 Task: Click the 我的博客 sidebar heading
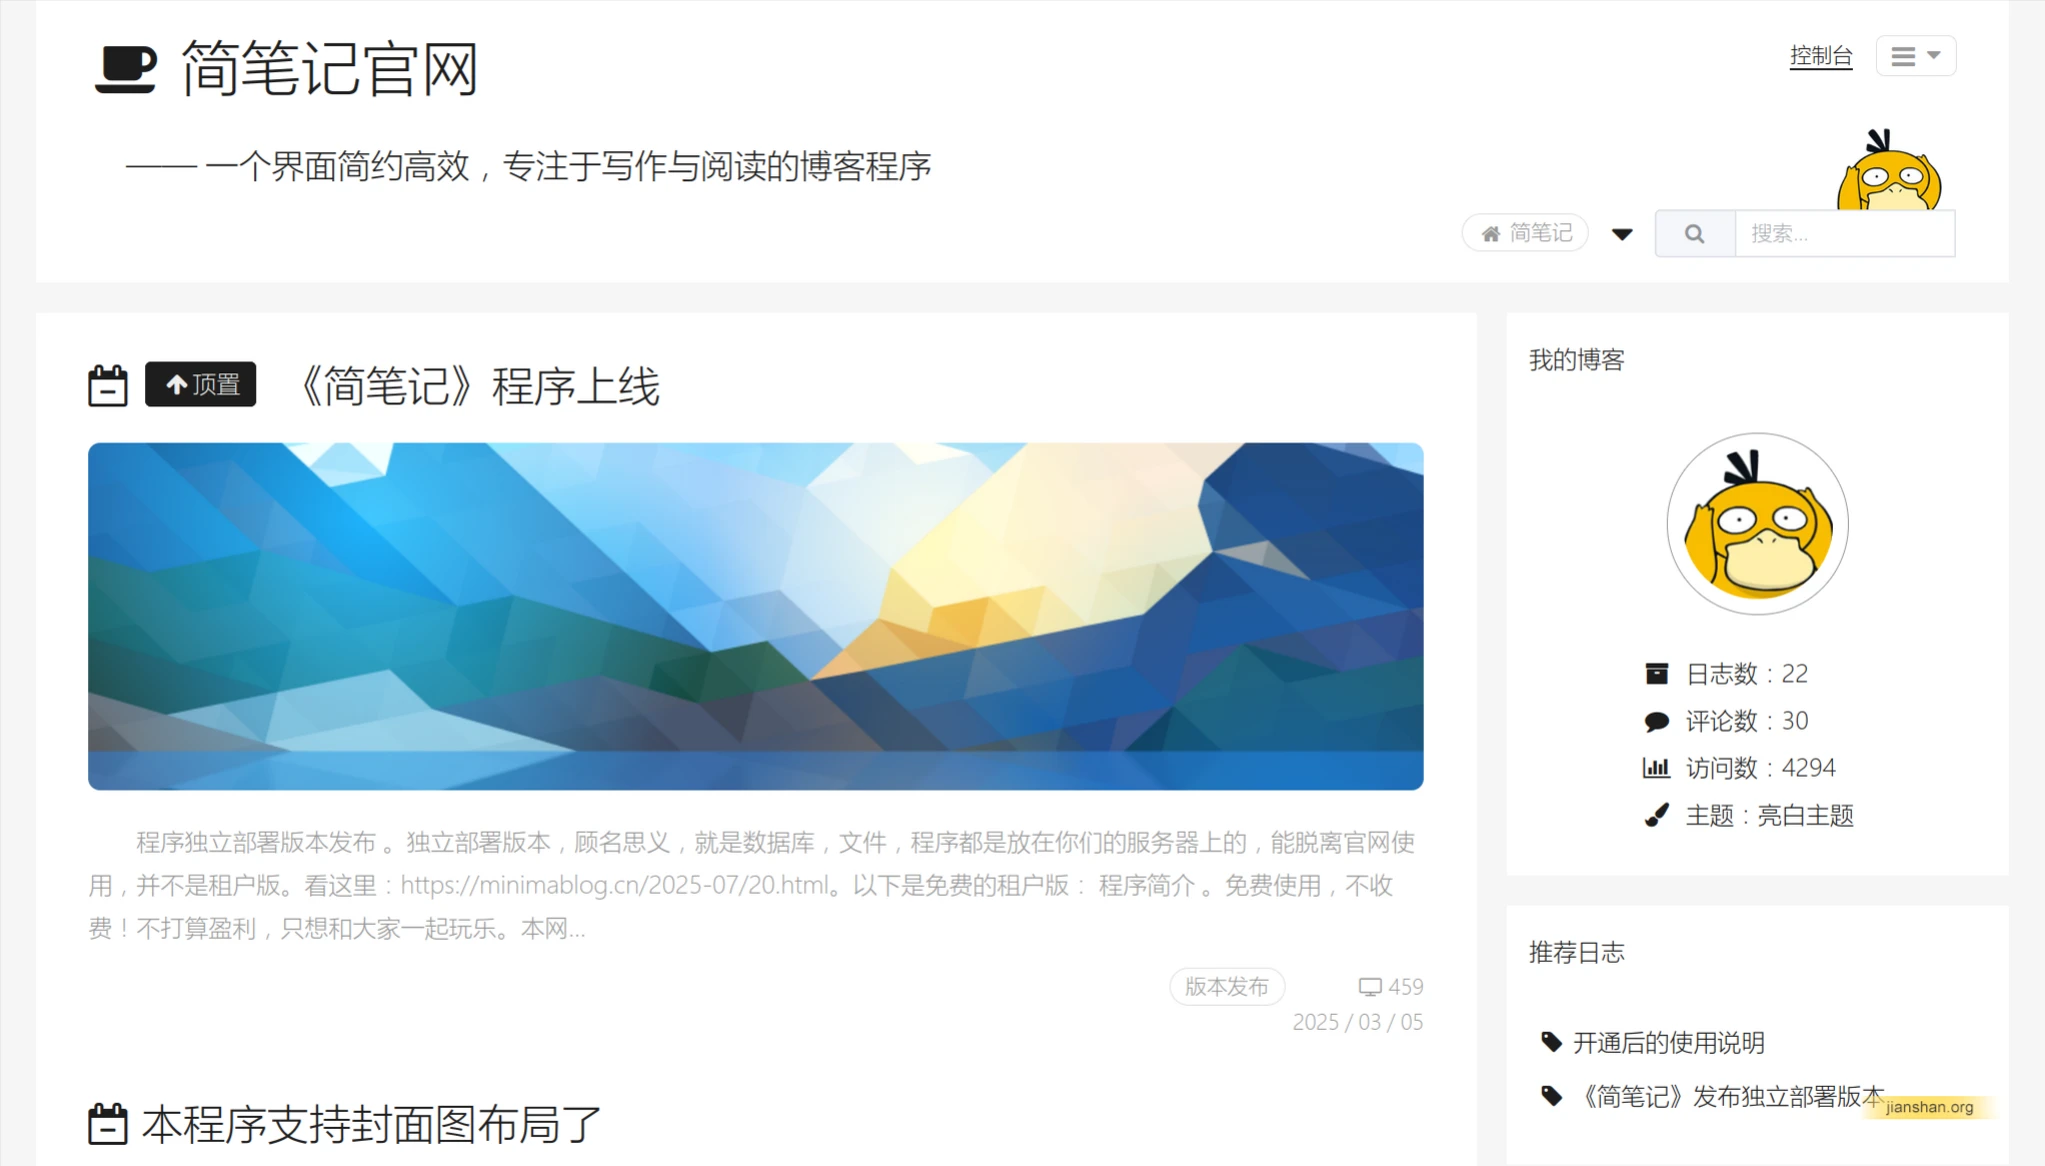(x=1577, y=360)
